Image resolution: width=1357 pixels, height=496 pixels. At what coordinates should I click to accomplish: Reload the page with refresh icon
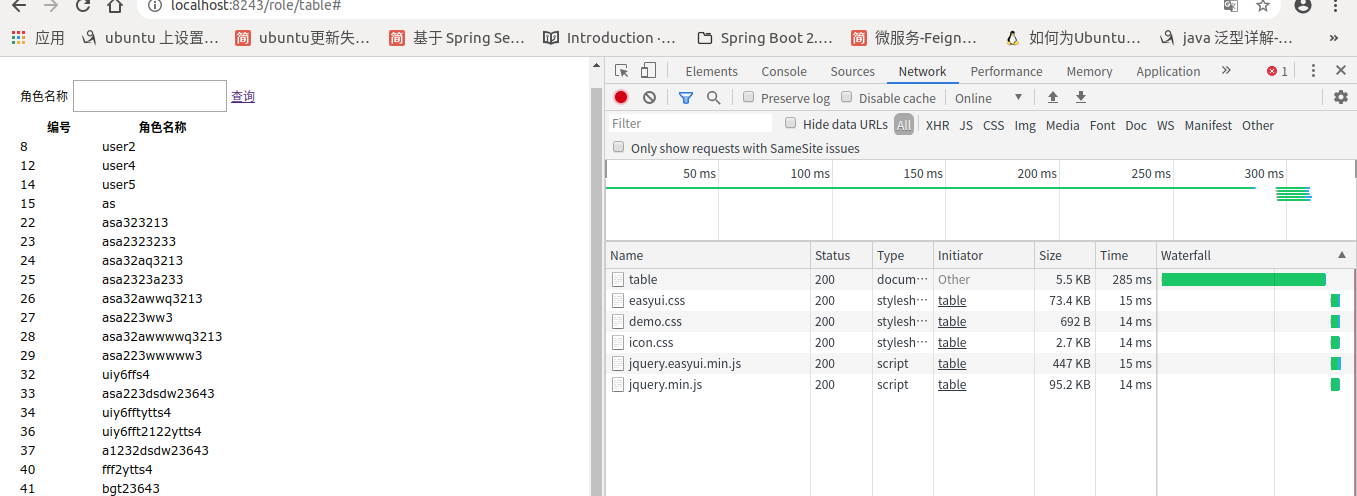[82, 5]
